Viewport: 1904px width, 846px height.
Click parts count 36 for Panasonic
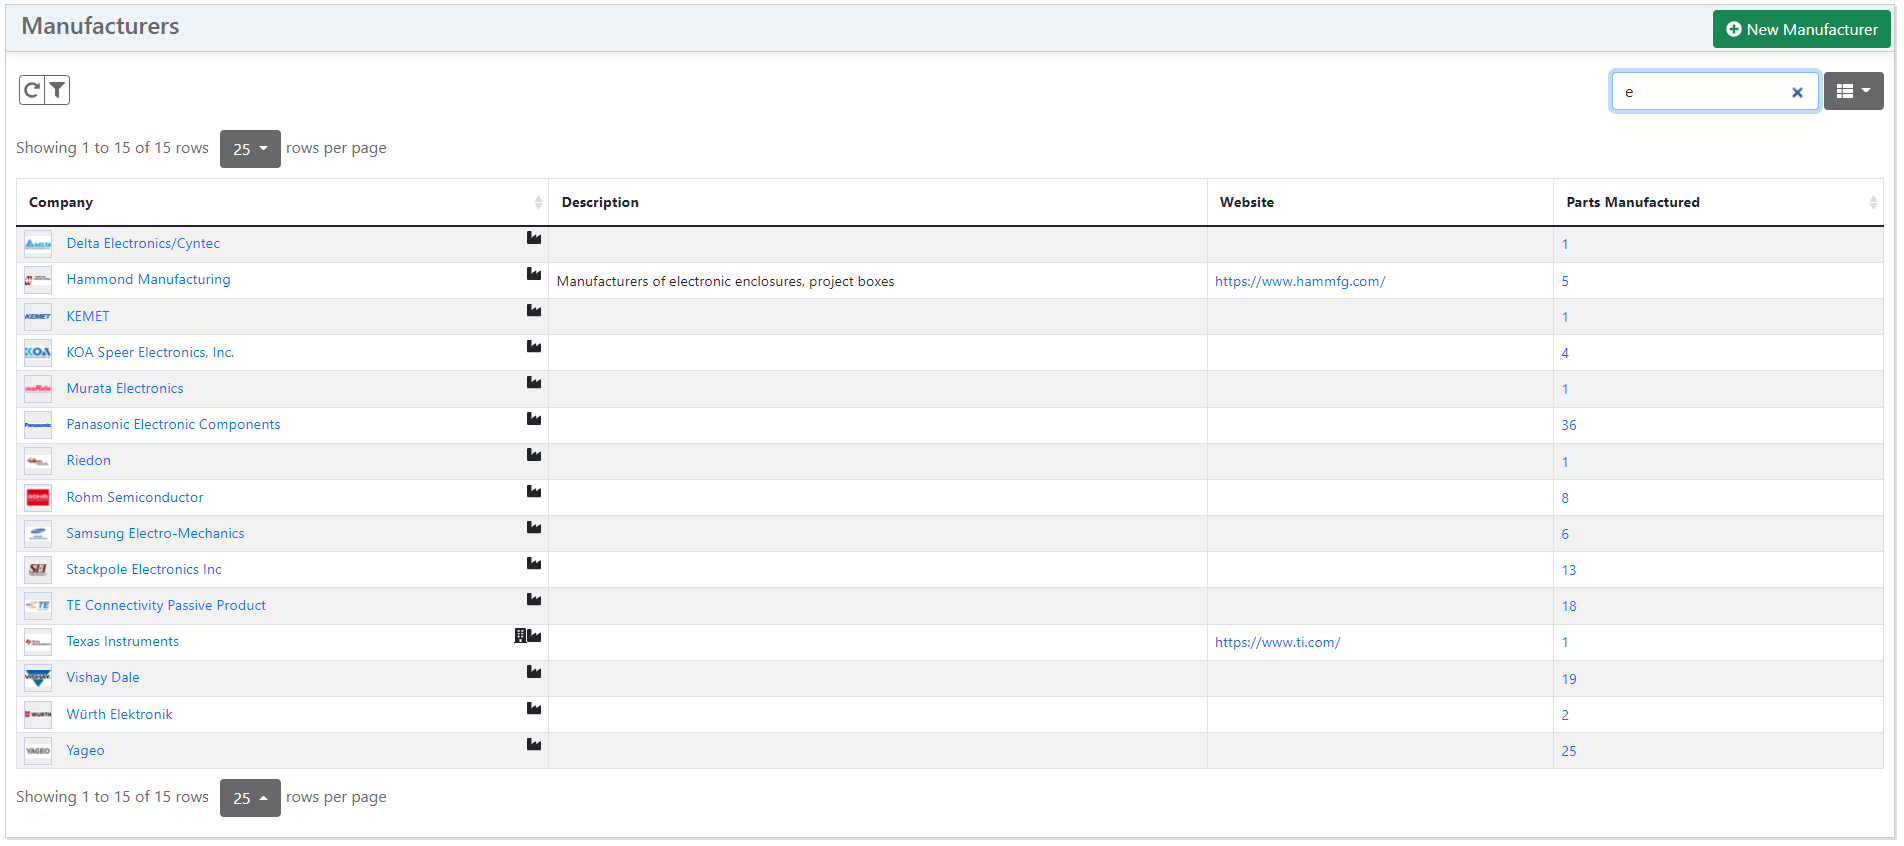click(1568, 426)
